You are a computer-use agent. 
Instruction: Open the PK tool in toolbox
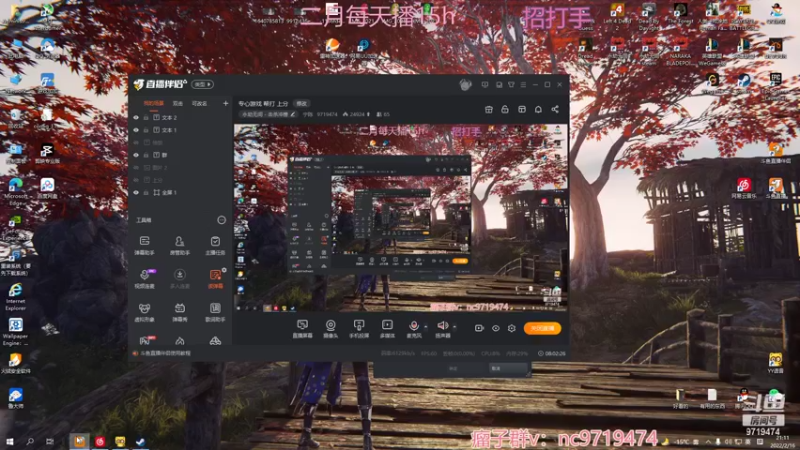(x=144, y=340)
